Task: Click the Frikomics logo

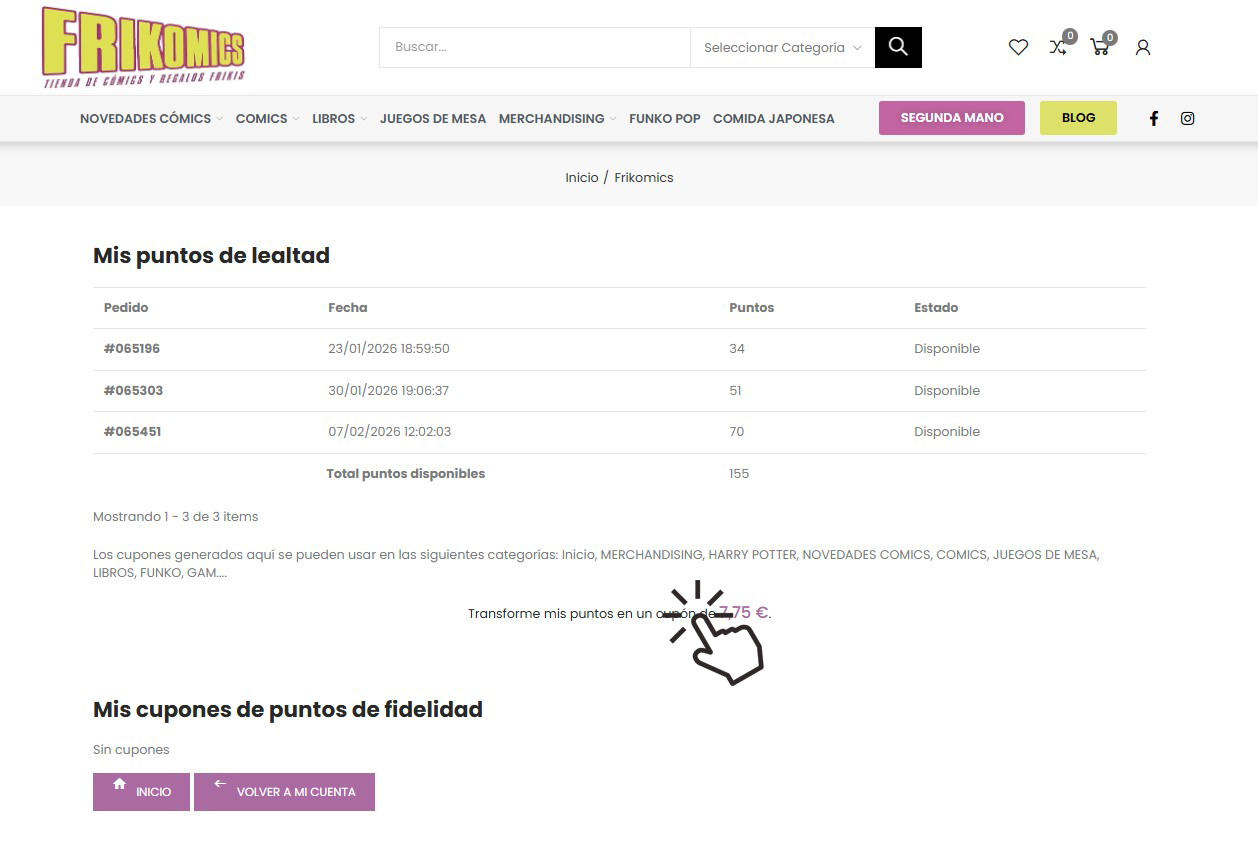Action: [x=143, y=47]
